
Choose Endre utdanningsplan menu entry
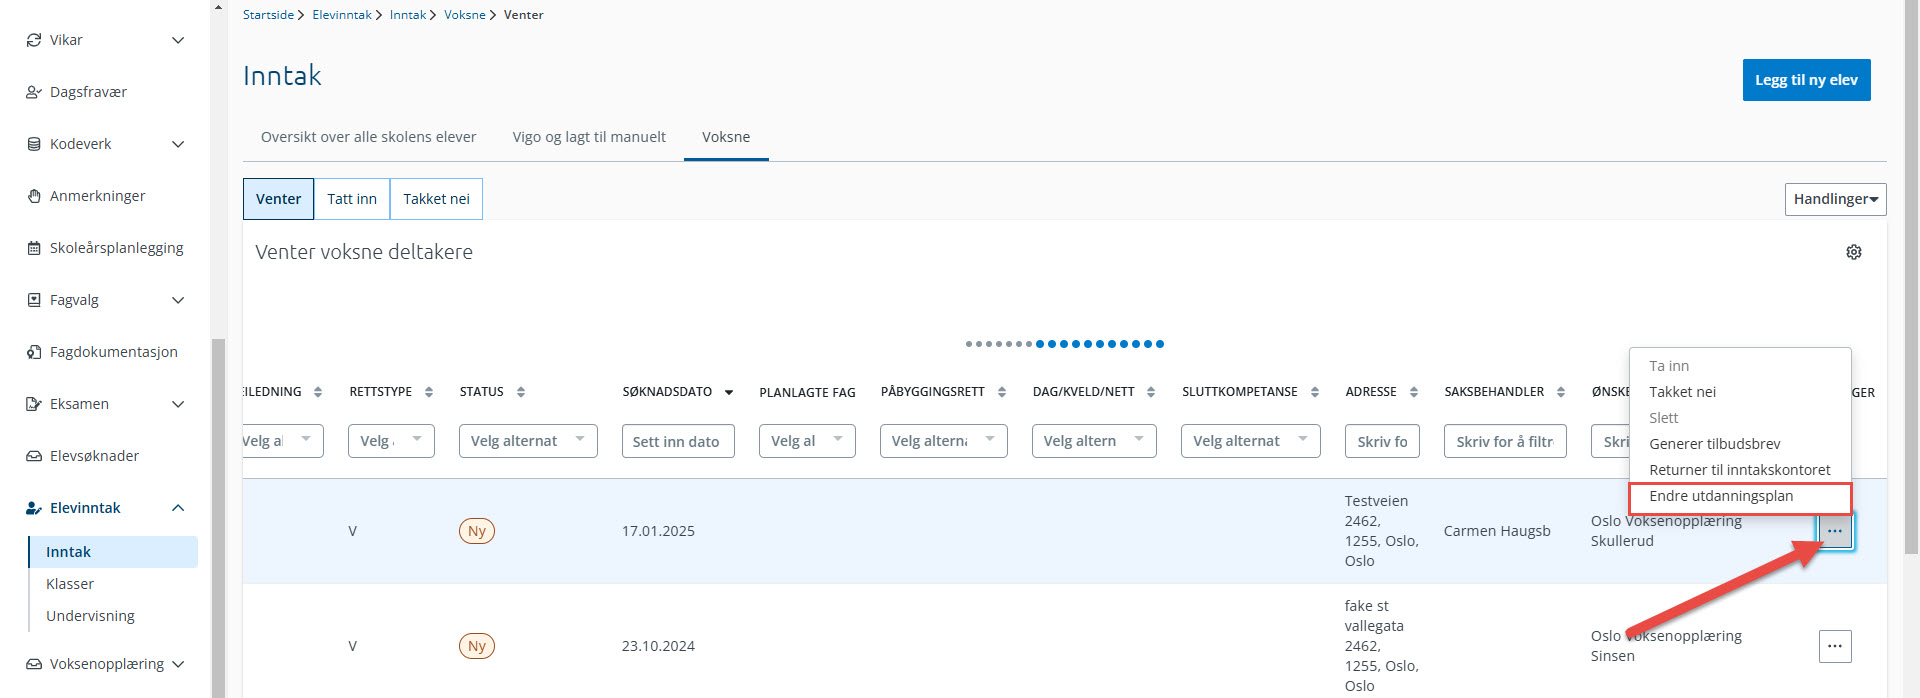pyautogui.click(x=1740, y=497)
